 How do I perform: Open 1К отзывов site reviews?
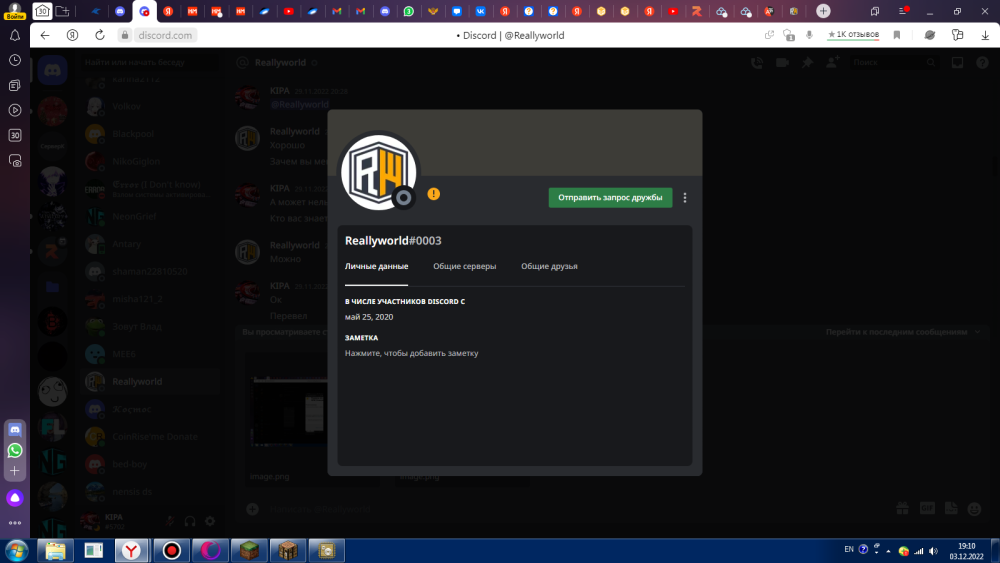click(853, 34)
